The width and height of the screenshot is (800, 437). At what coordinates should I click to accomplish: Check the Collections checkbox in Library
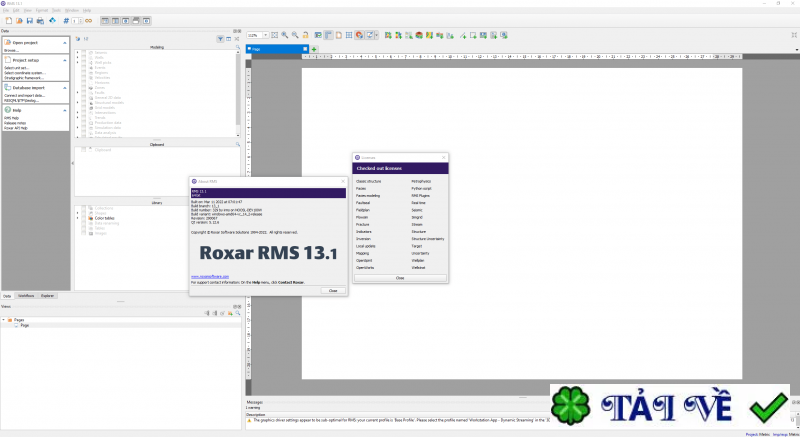pyautogui.click(x=84, y=208)
